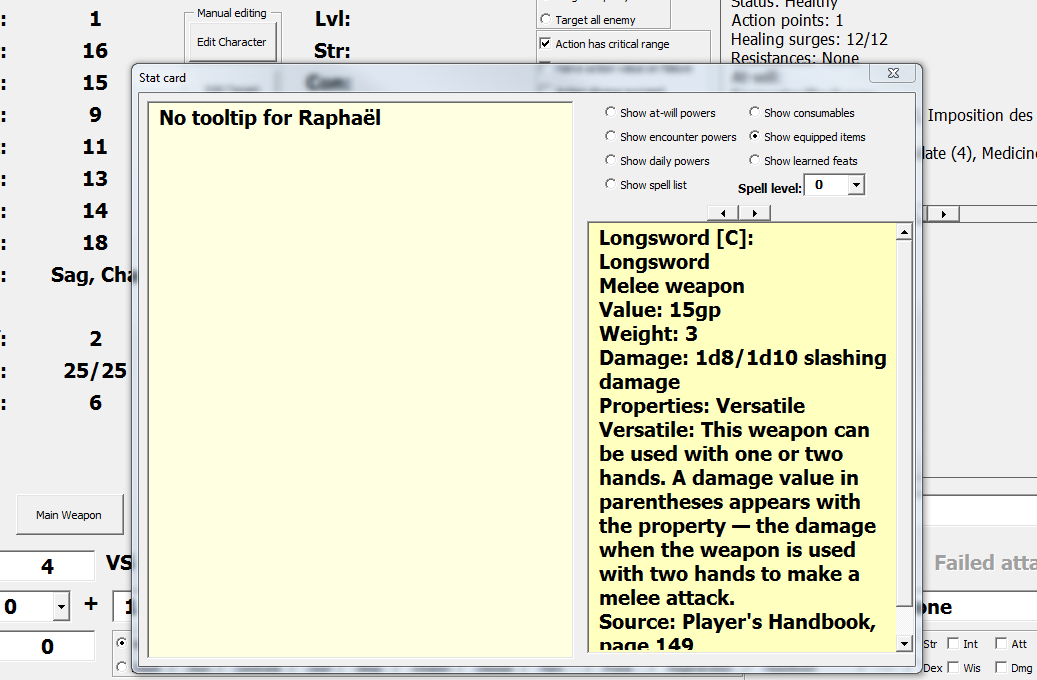The height and width of the screenshot is (680, 1037).
Task: Select Show consumables option
Action: pyautogui.click(x=802, y=113)
